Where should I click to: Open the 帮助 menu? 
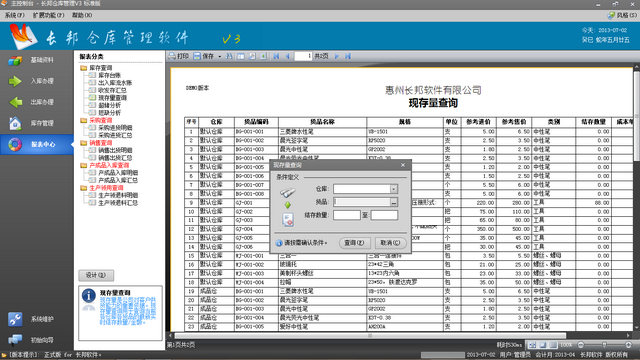tap(82, 15)
